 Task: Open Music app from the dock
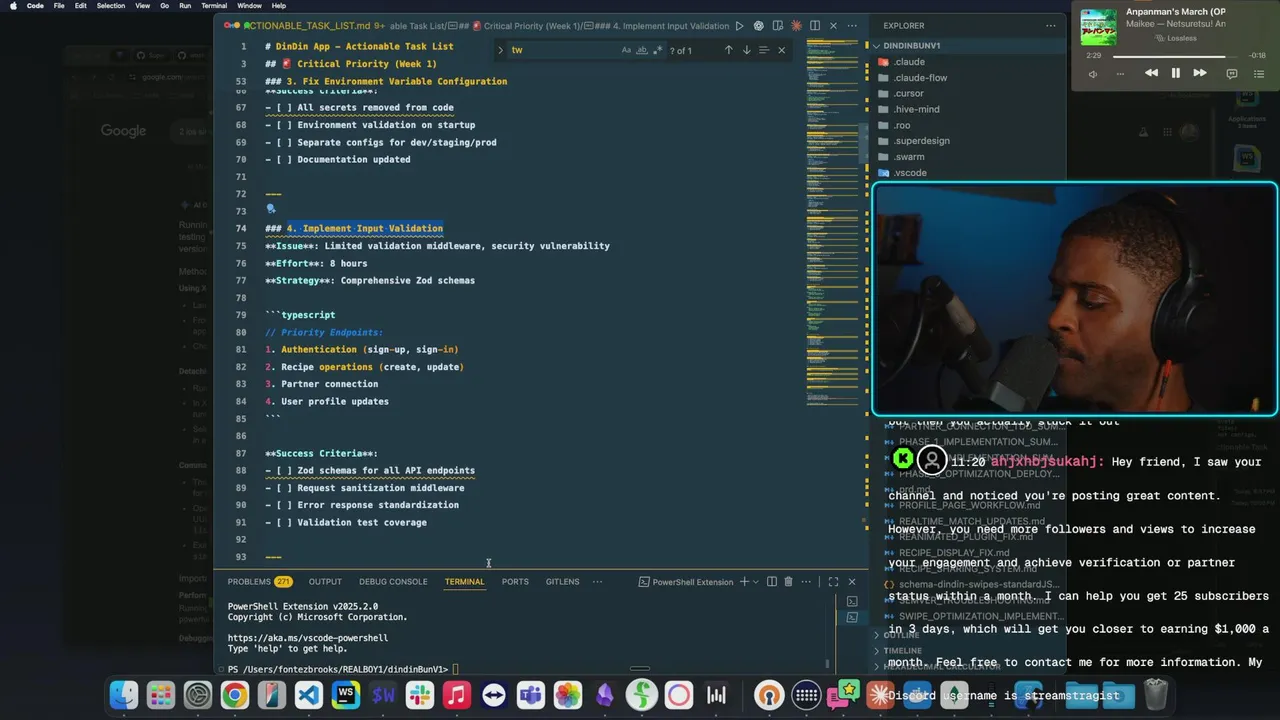coord(457,695)
